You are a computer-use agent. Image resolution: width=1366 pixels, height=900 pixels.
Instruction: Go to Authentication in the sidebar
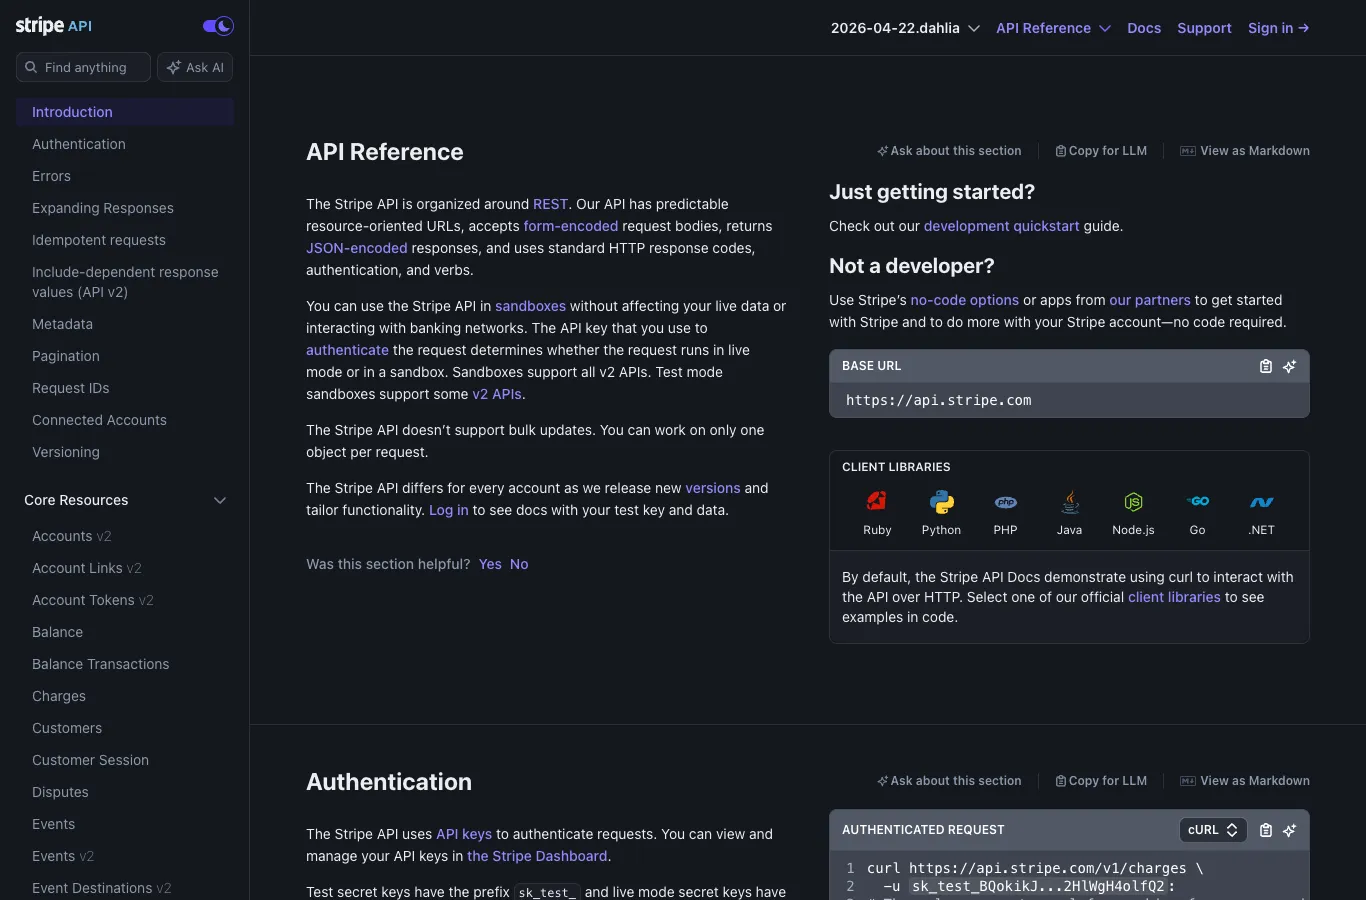pos(79,144)
